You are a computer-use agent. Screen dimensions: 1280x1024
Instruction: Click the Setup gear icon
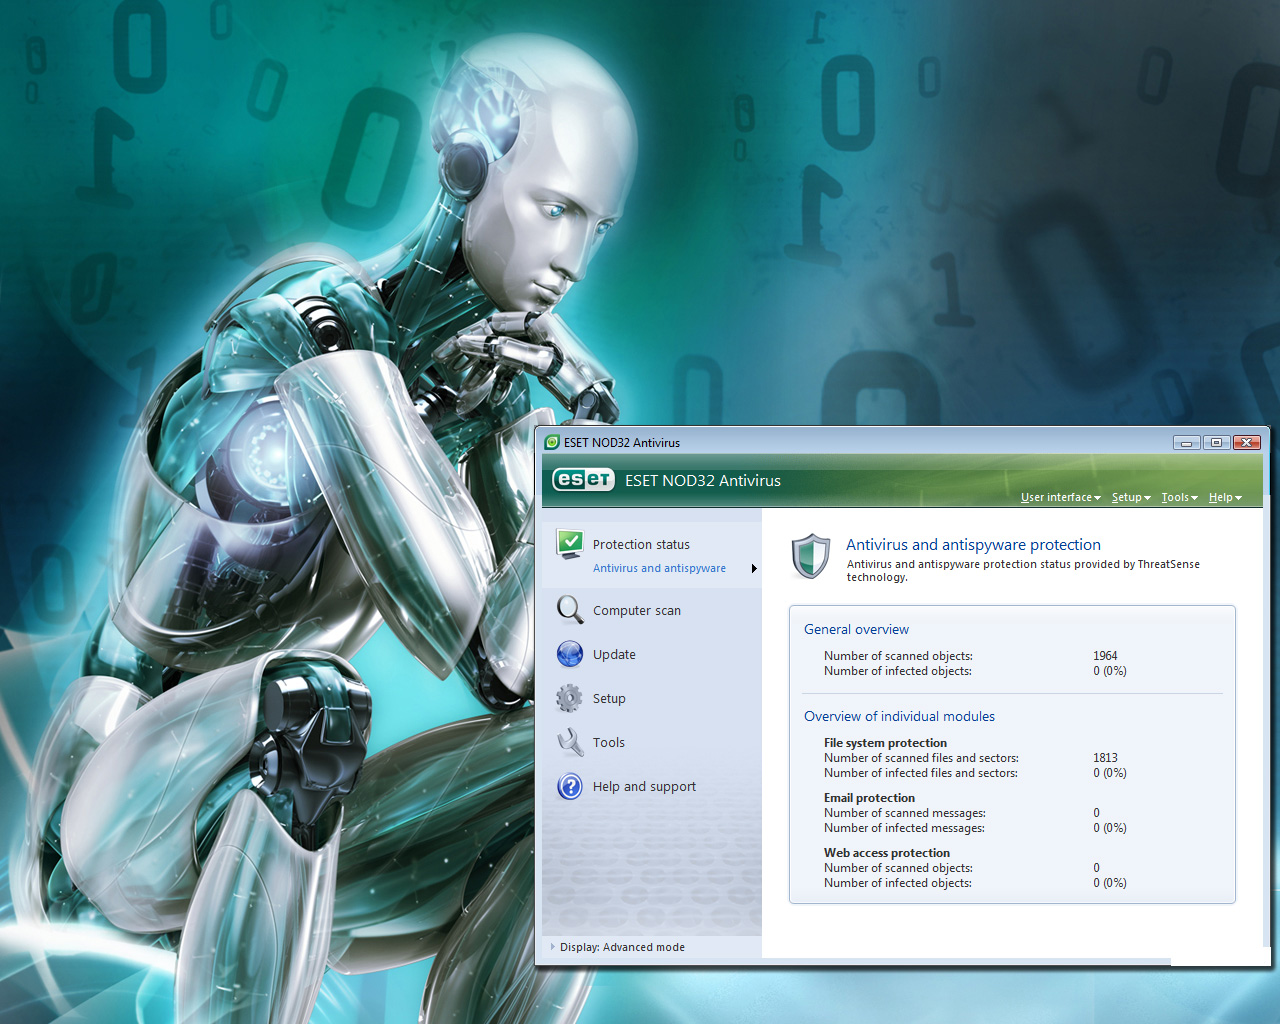569,698
